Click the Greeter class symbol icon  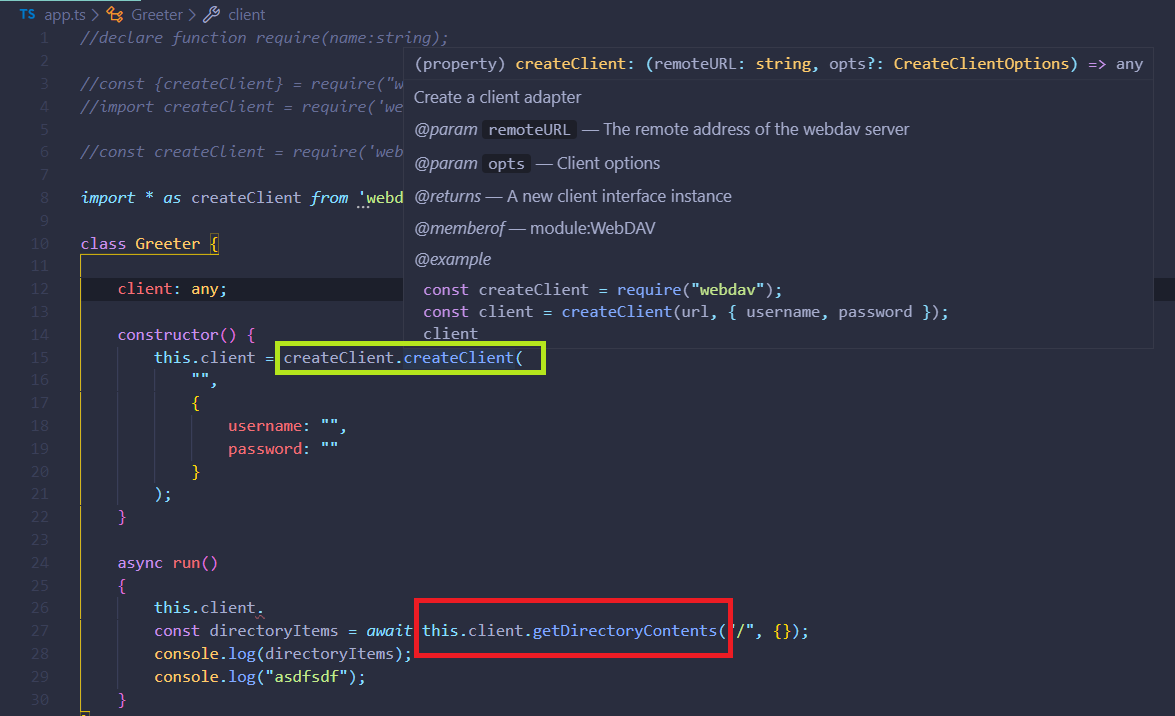click(115, 14)
